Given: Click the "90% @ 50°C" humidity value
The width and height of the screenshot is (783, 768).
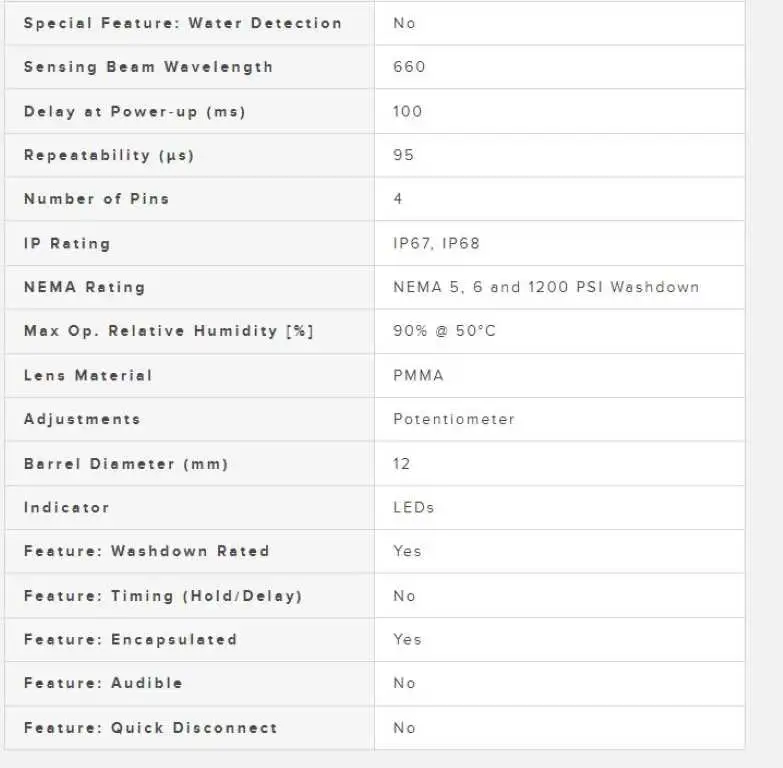Looking at the screenshot, I should [444, 331].
